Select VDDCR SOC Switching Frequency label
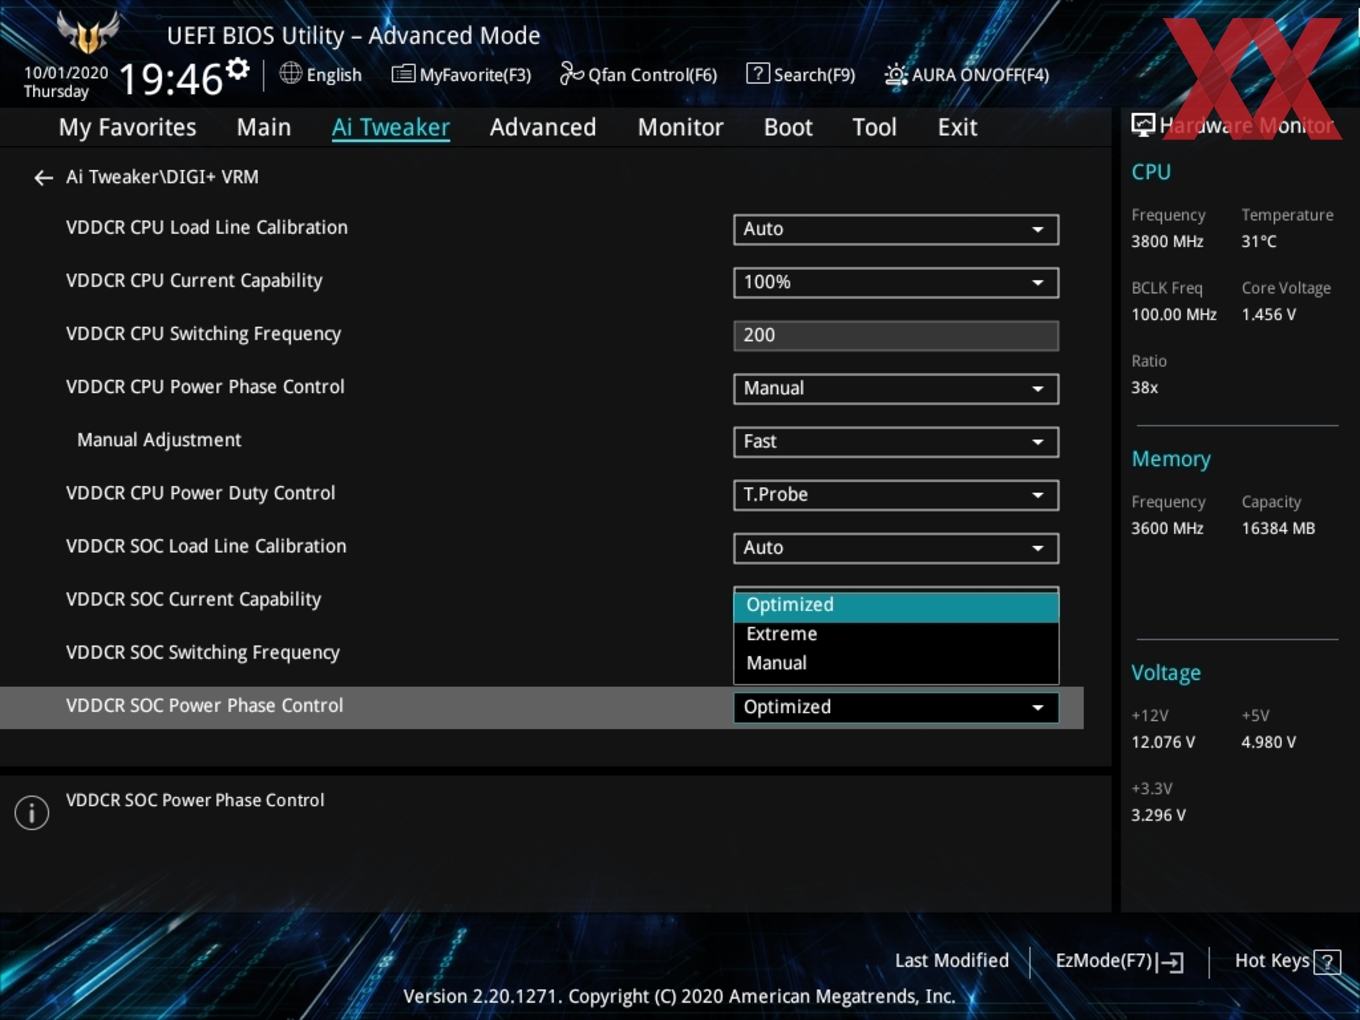The image size is (1360, 1020). click(x=203, y=652)
